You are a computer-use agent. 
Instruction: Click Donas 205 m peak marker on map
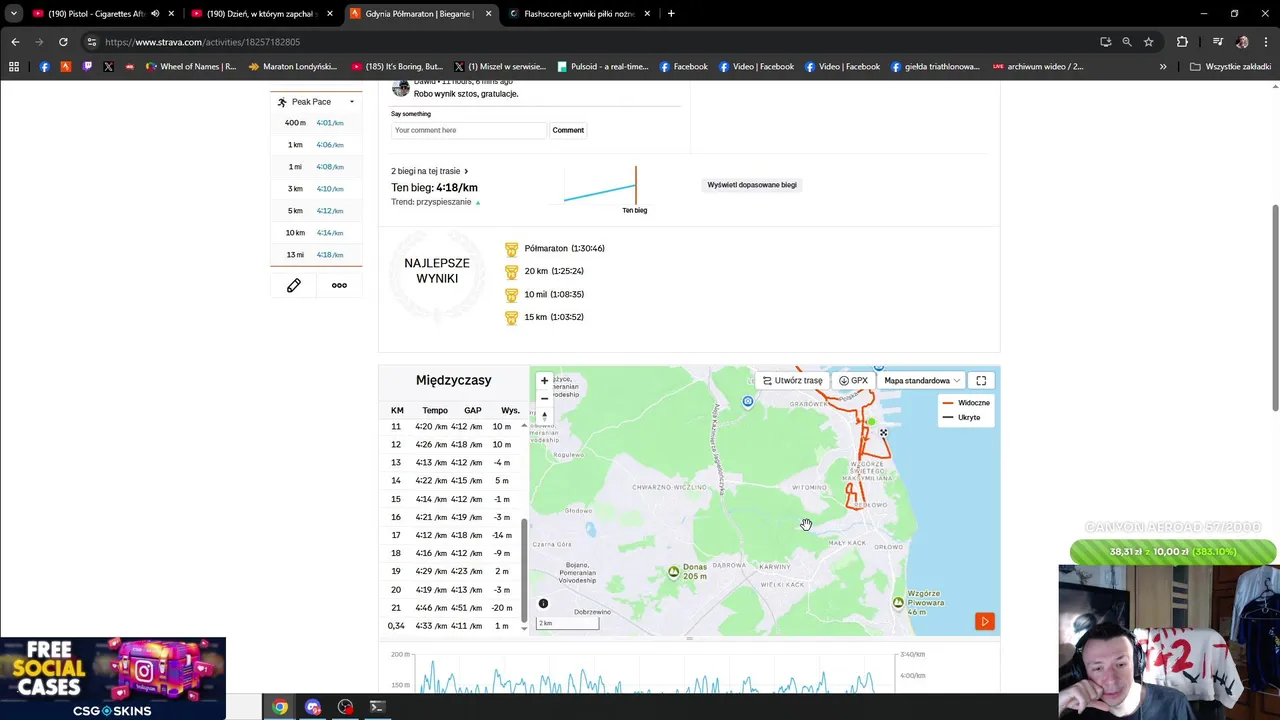[673, 571]
